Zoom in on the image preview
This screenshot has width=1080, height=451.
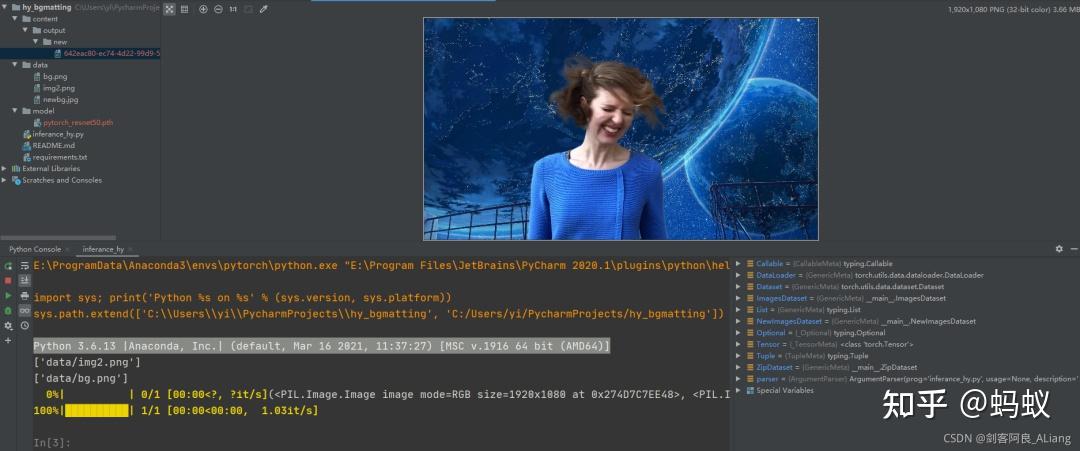click(203, 9)
